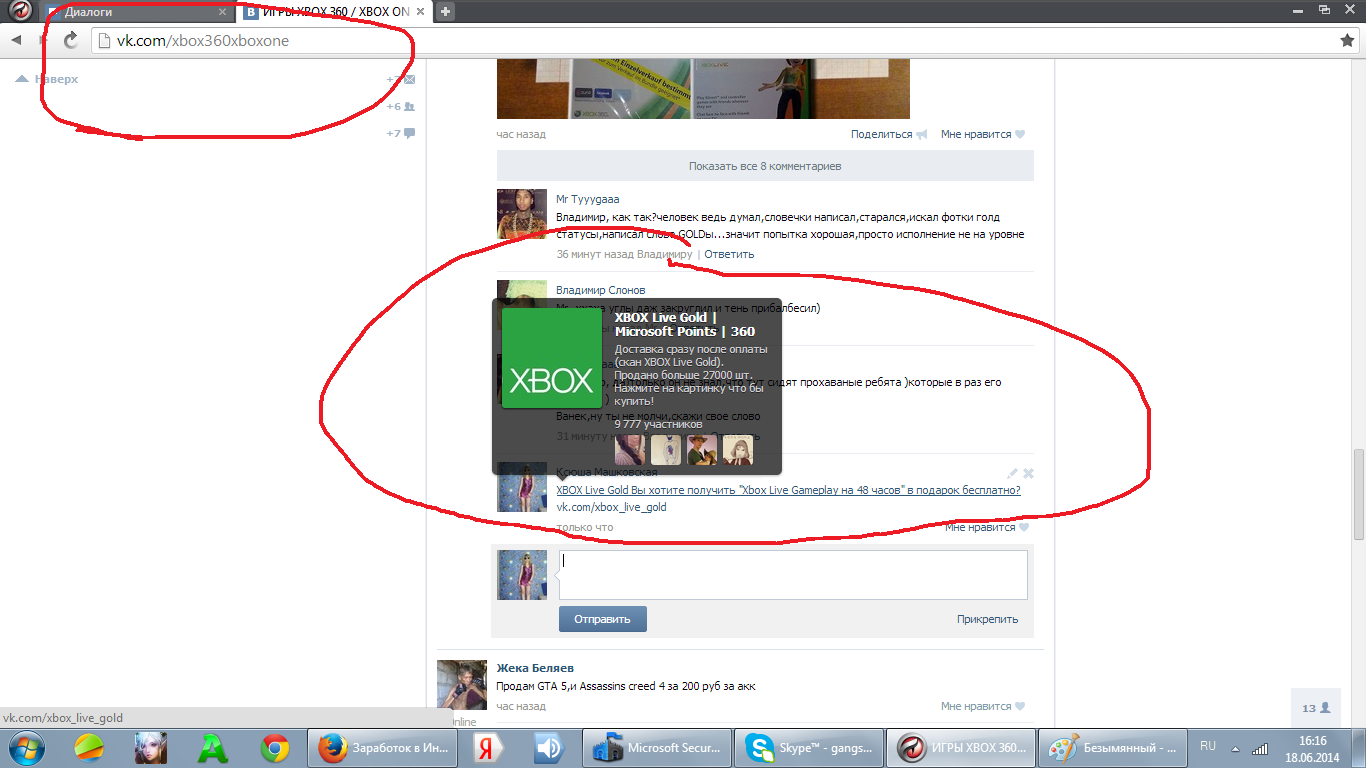Open unread messages counter +7 with envelope icon
Screen dimensions: 1366x768
point(401,79)
